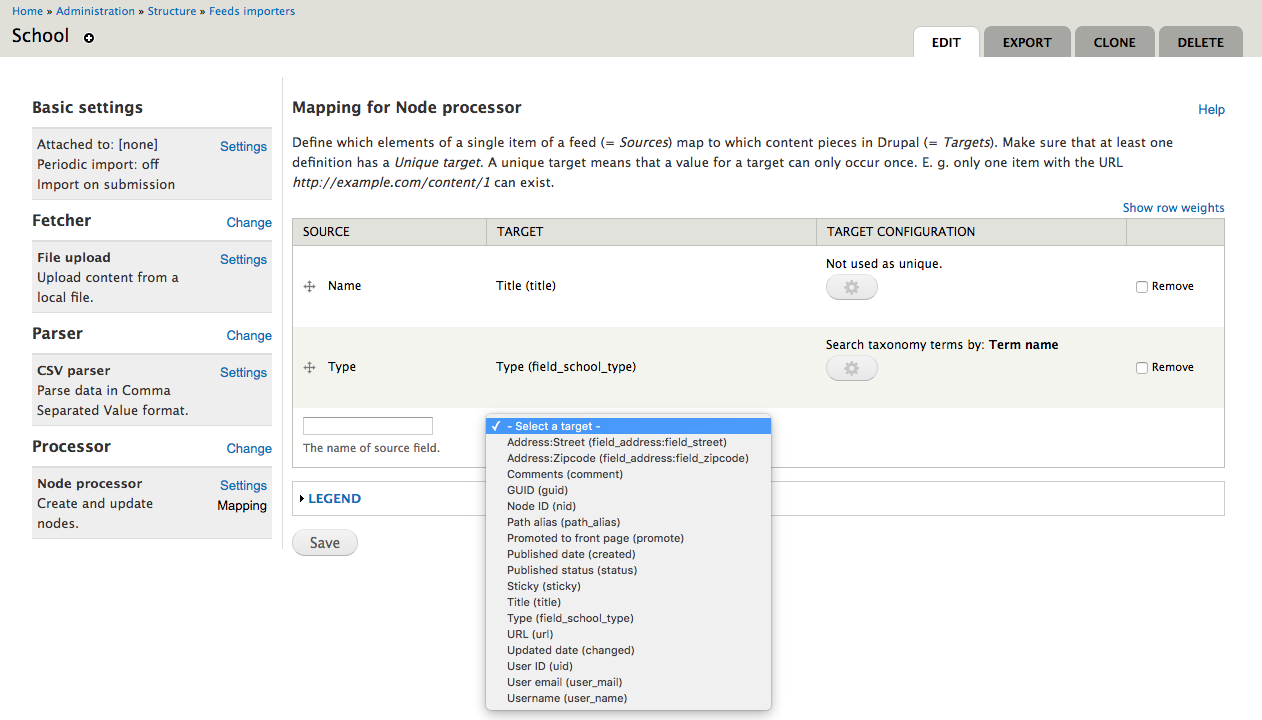Screen dimensions: 1262x720
Task: Go to Home breadcrumb
Action: tap(28, 11)
